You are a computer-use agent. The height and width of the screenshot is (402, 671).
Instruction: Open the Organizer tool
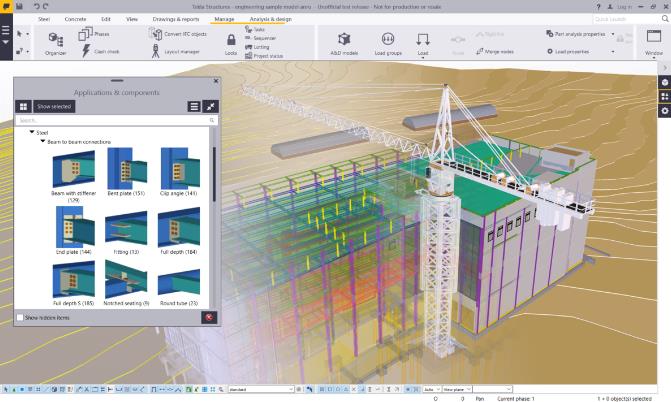coord(56,41)
